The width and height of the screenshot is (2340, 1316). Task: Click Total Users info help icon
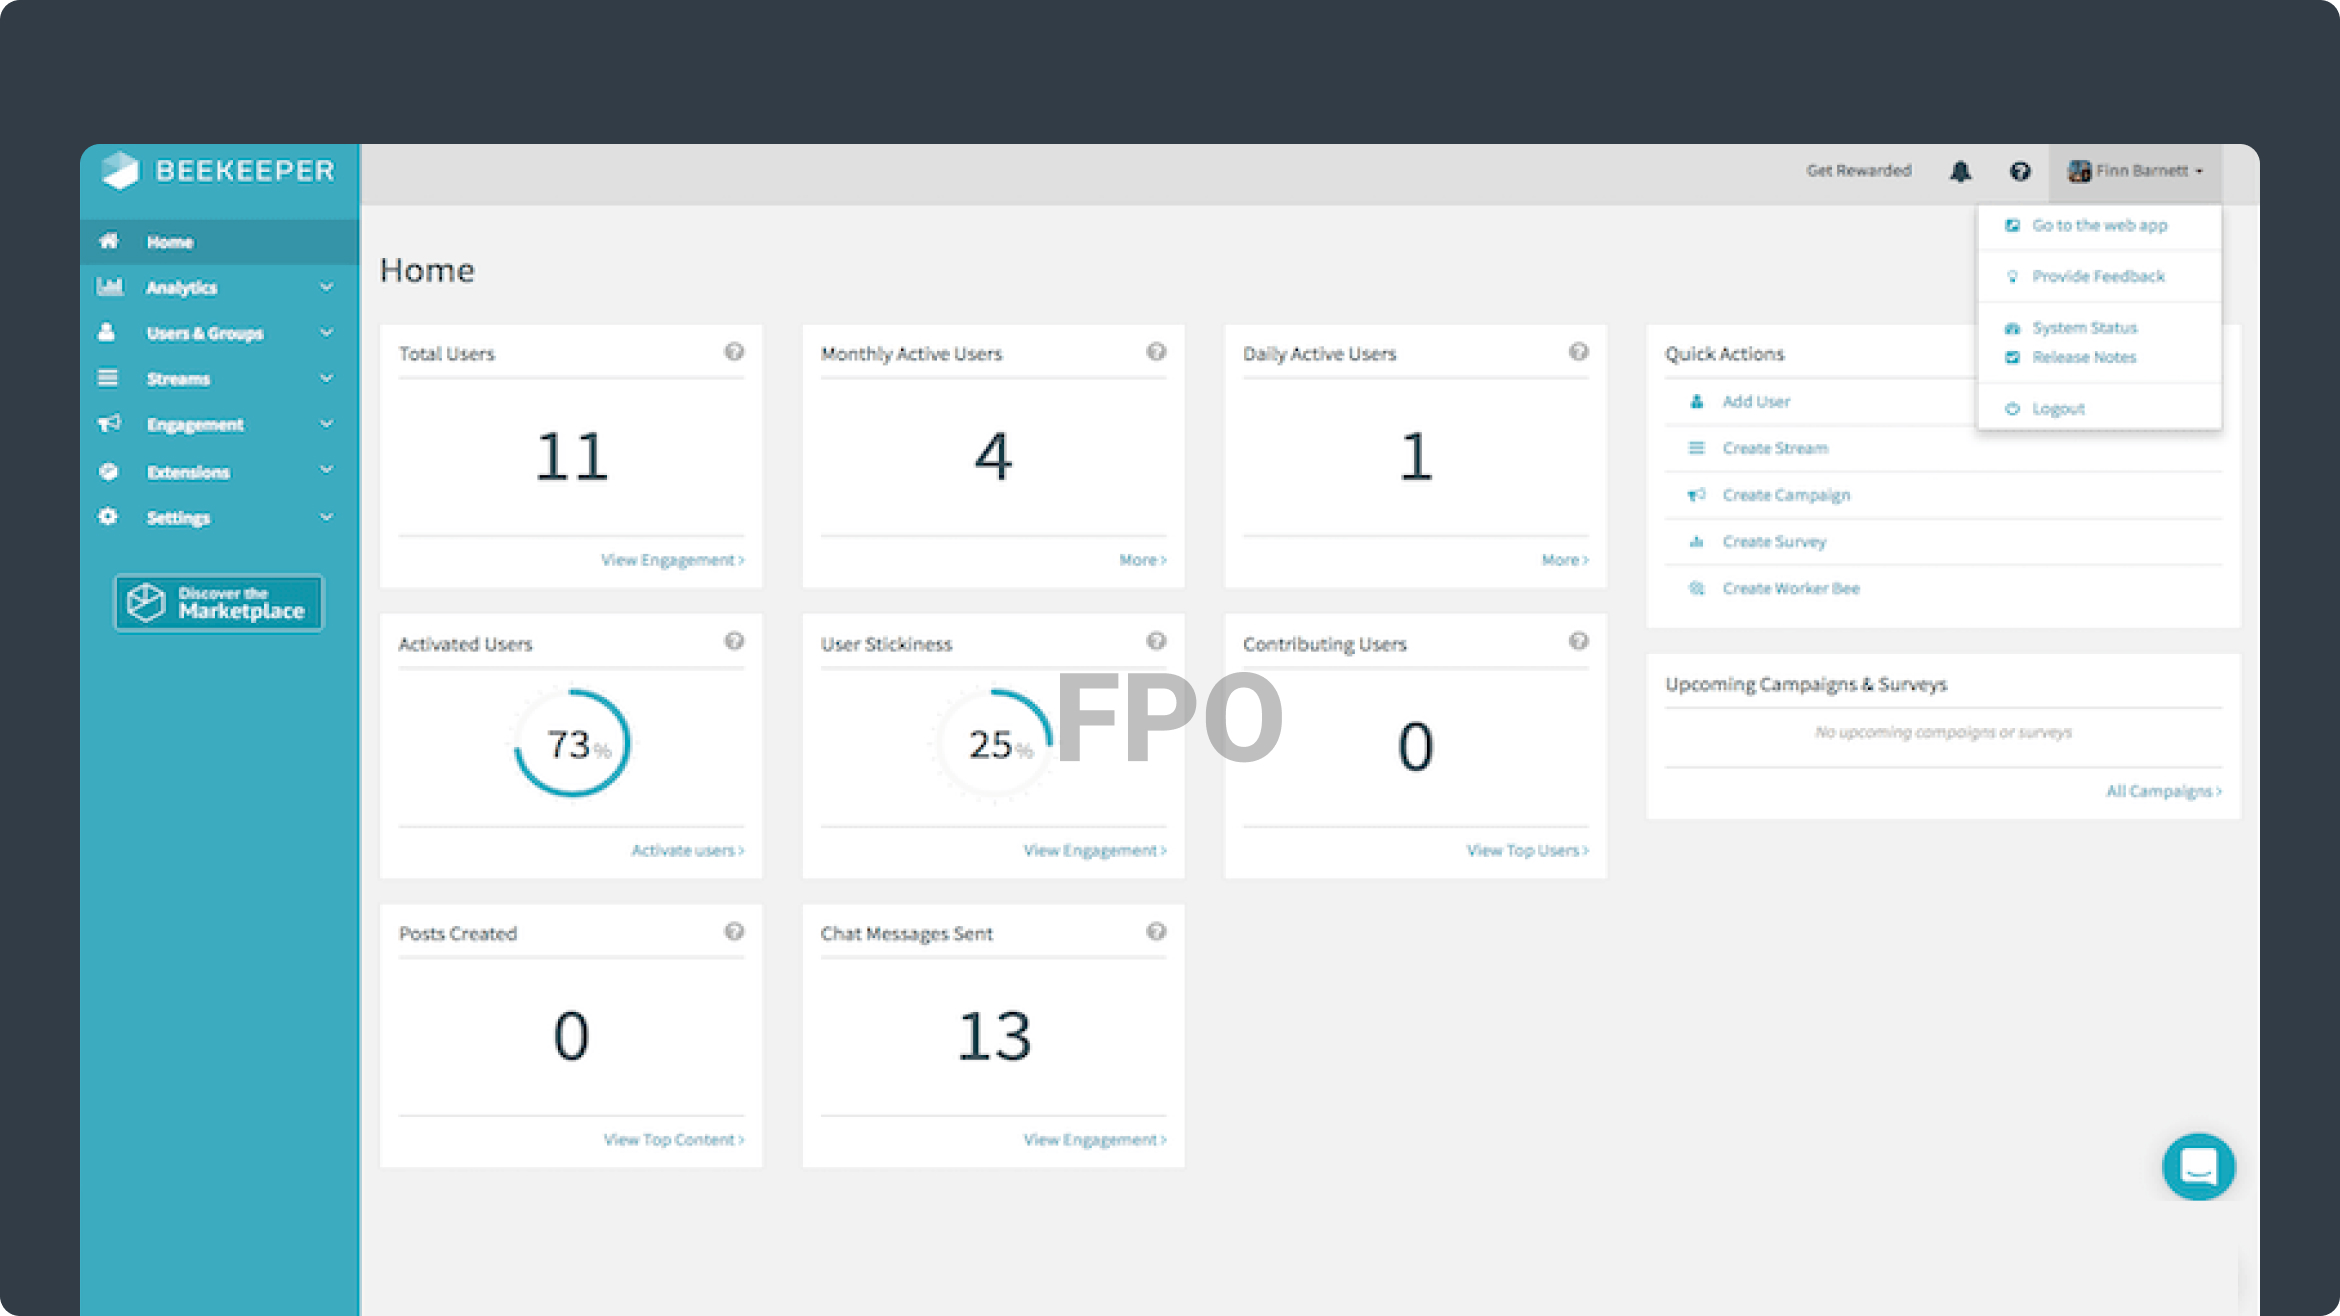pos(734,352)
